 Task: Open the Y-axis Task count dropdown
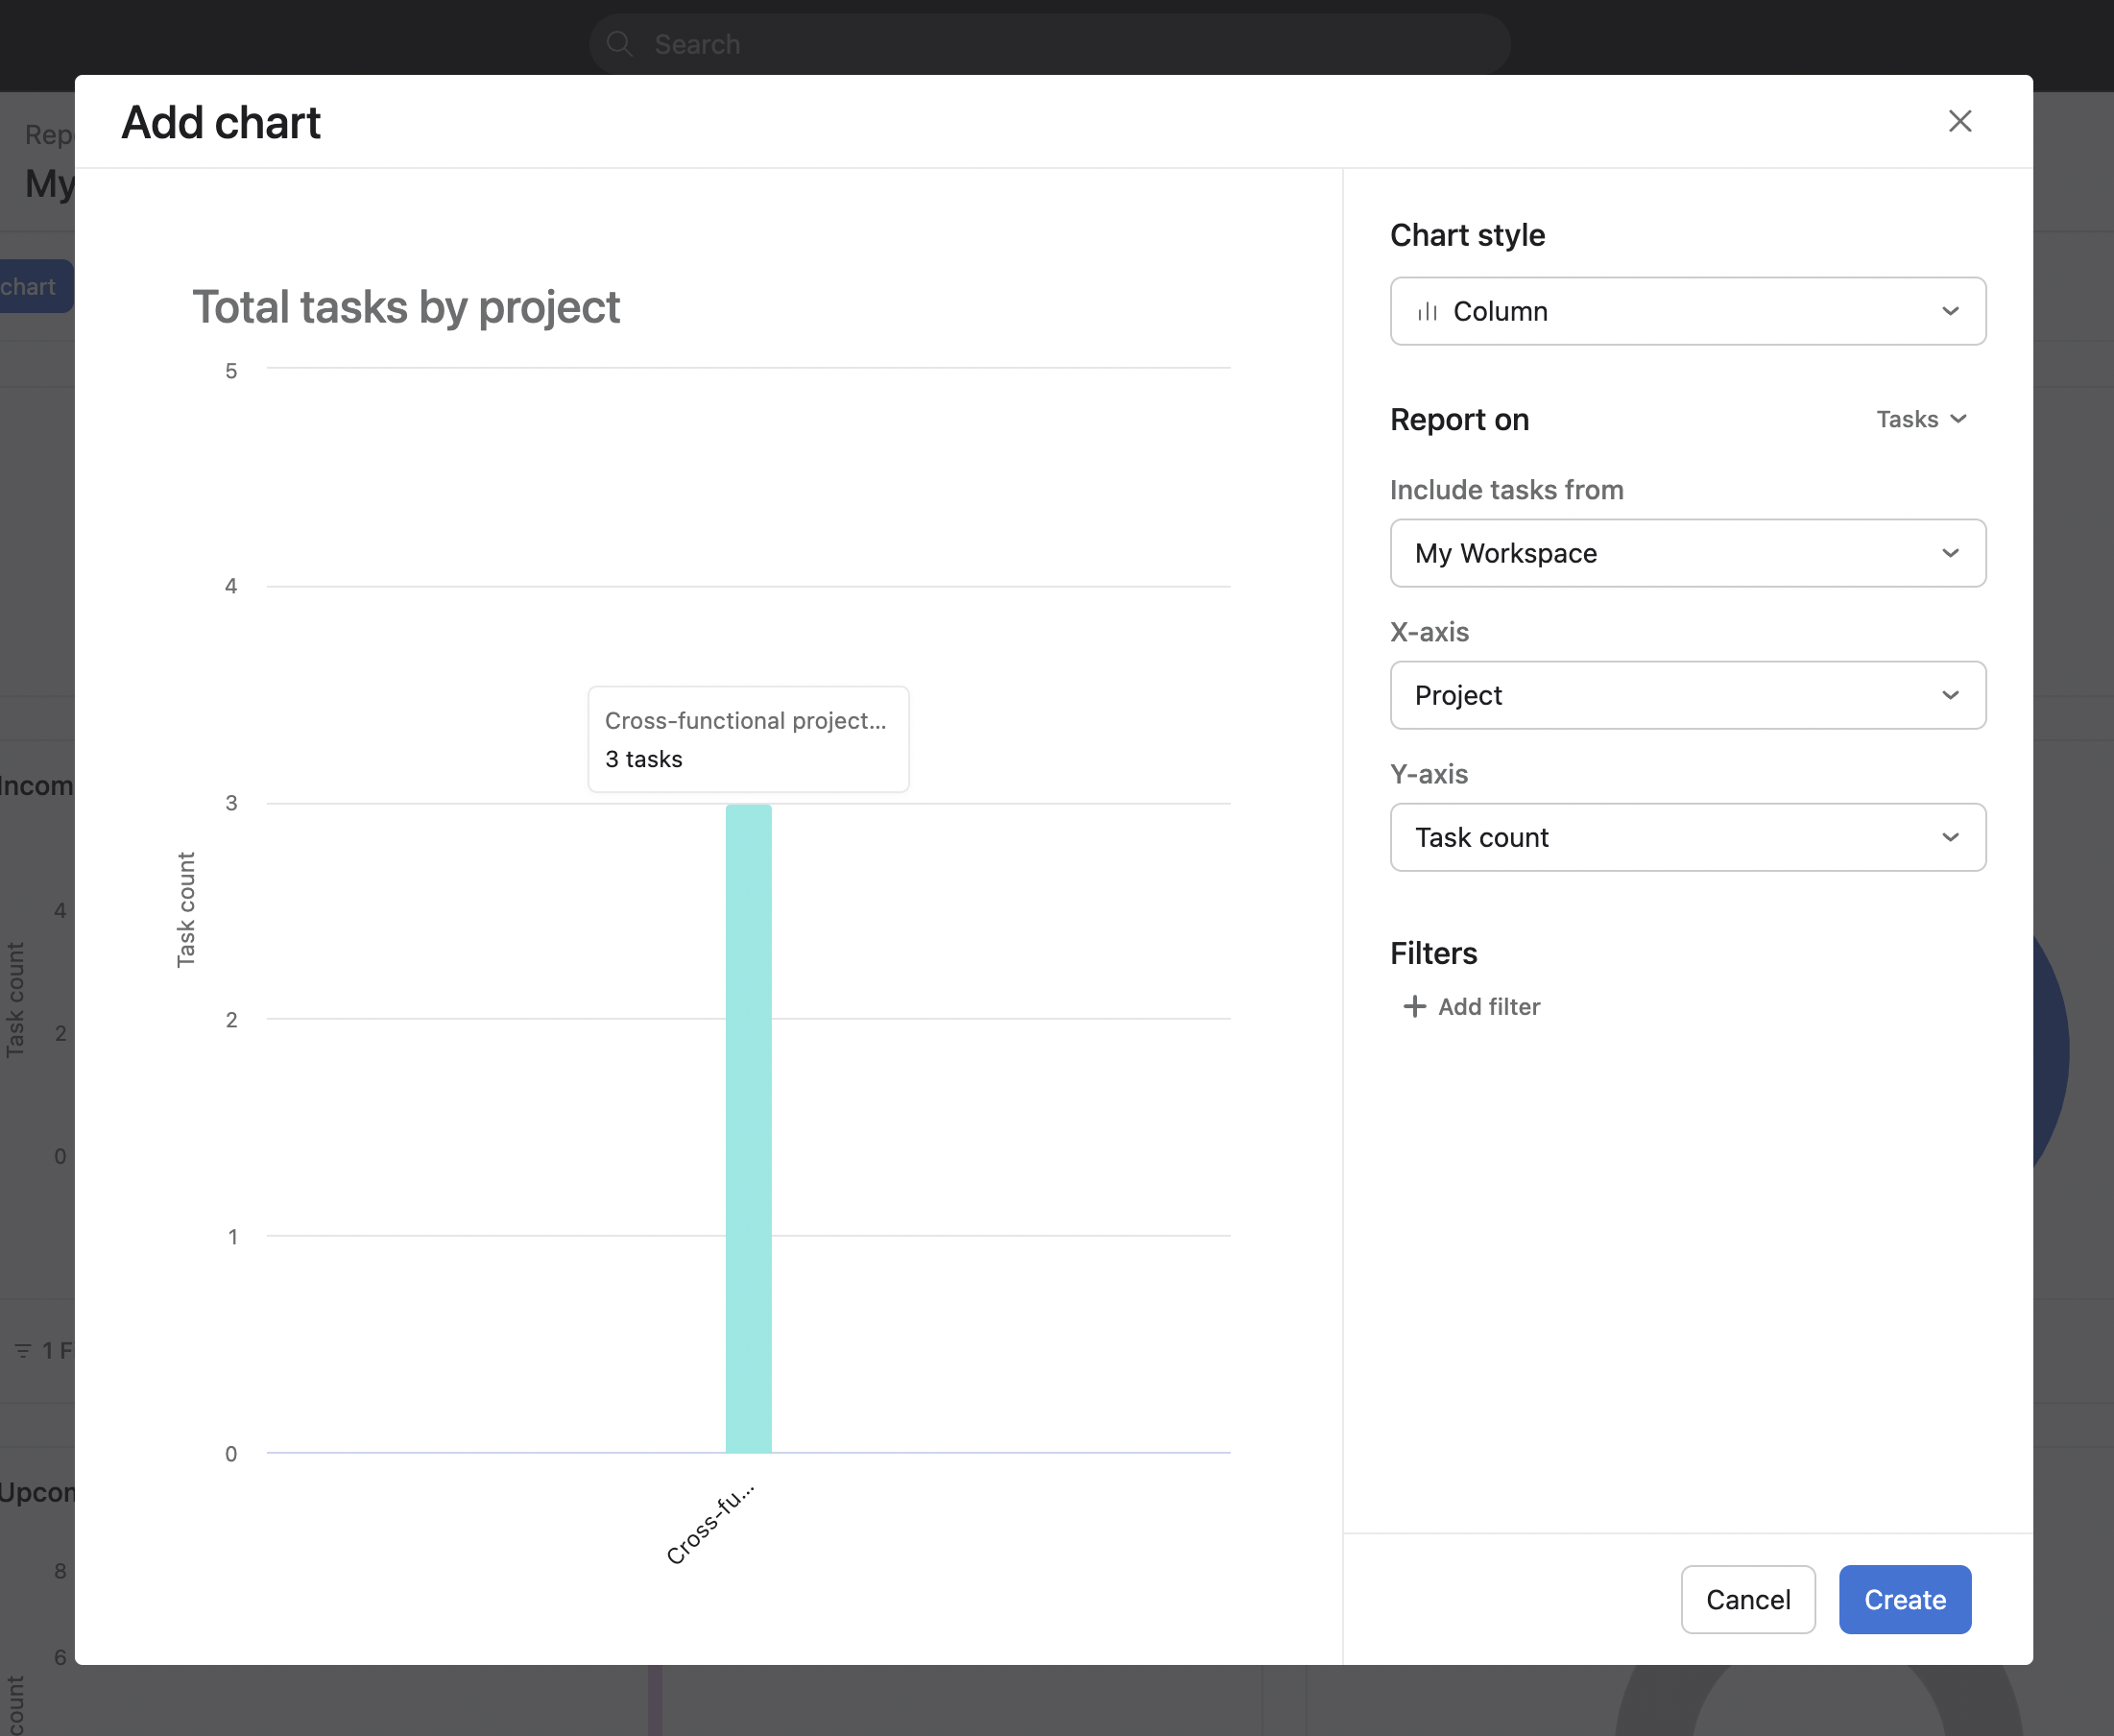click(x=1686, y=837)
